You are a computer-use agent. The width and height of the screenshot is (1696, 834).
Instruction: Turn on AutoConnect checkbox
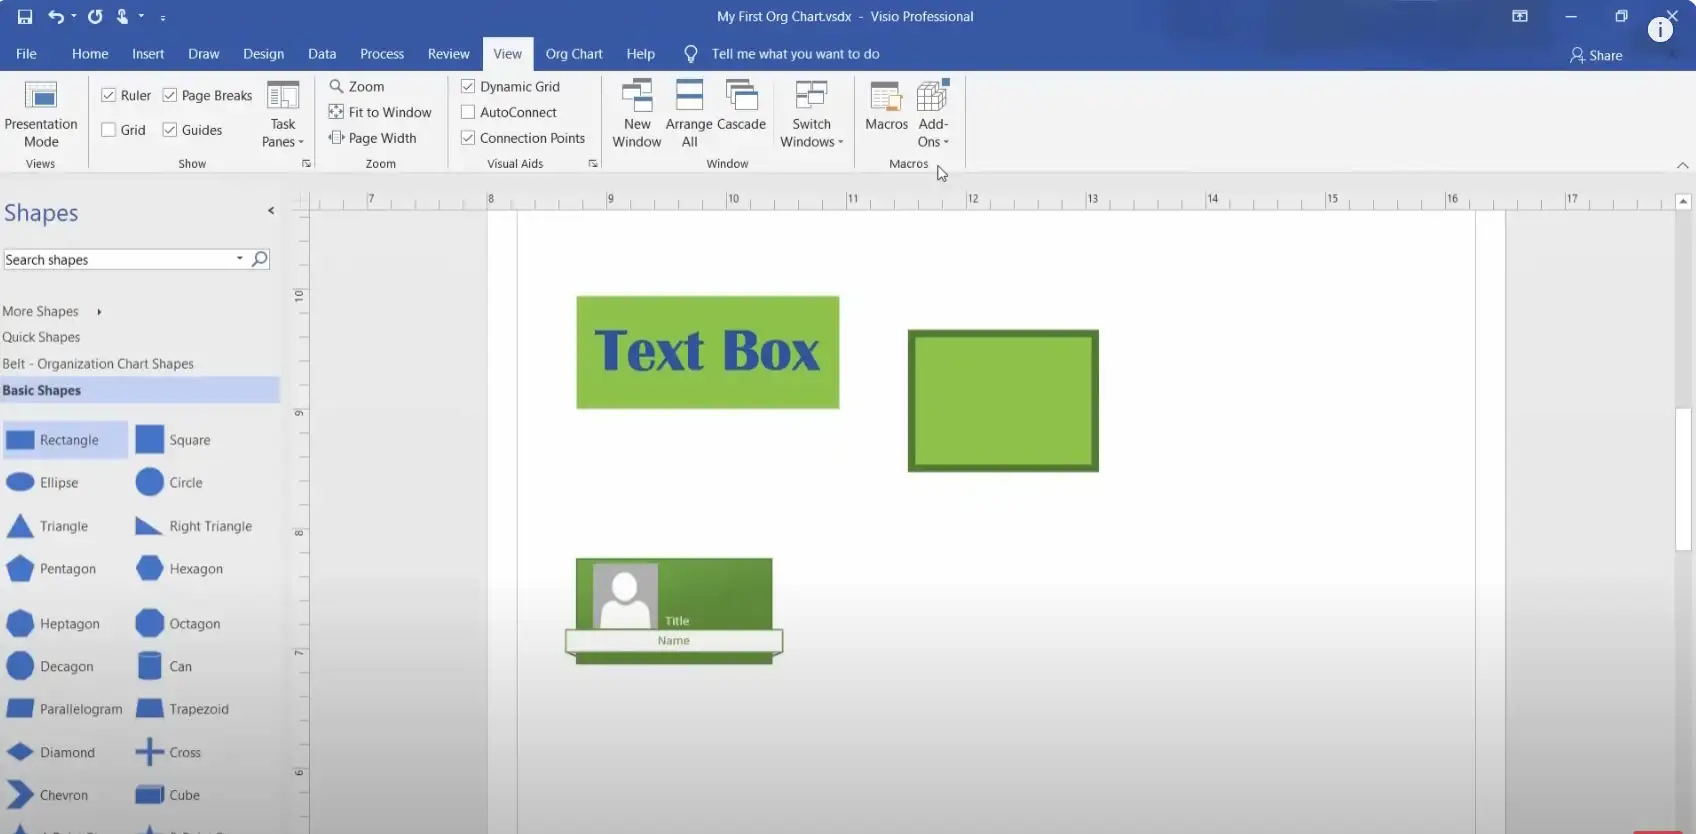pos(468,112)
